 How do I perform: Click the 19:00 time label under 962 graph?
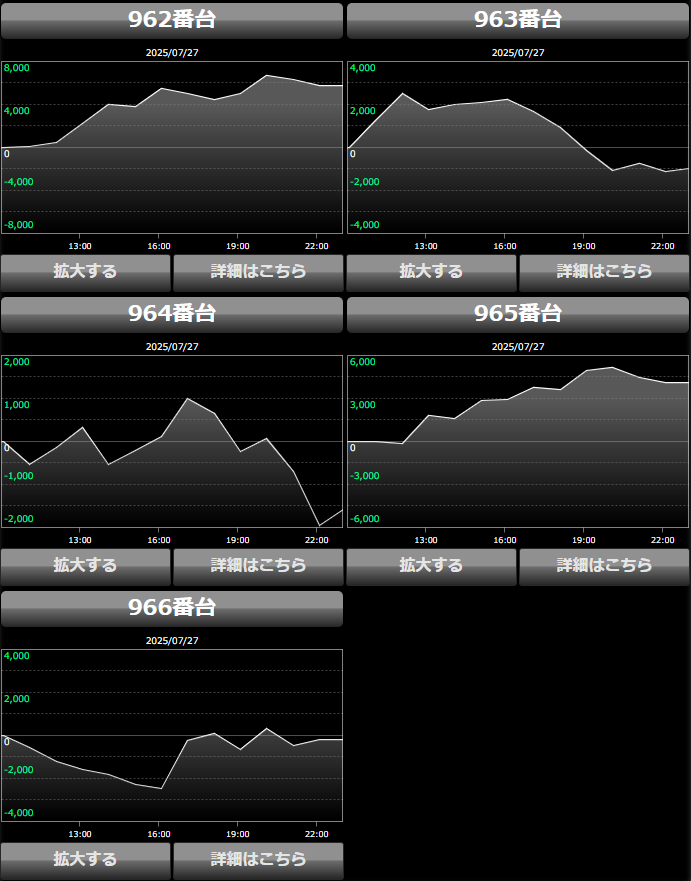coord(238,246)
